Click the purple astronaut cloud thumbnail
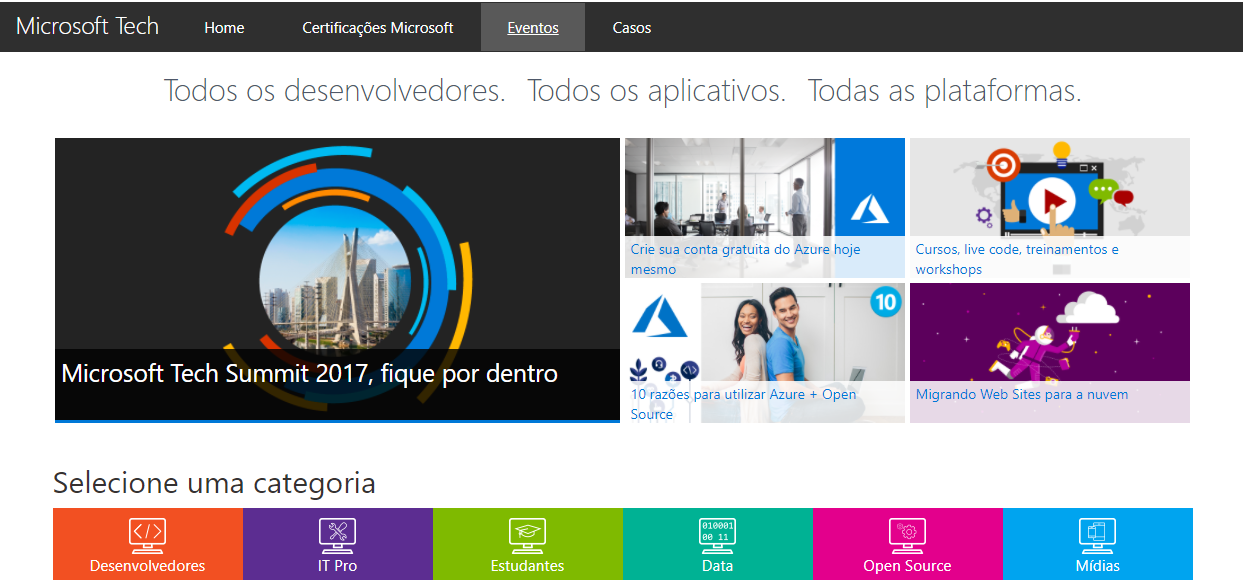Viewport: 1243px width, 587px height. pos(1050,333)
